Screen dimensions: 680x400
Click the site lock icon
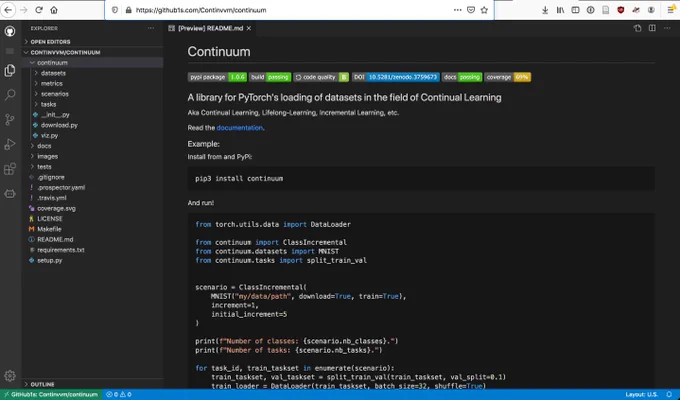128,10
